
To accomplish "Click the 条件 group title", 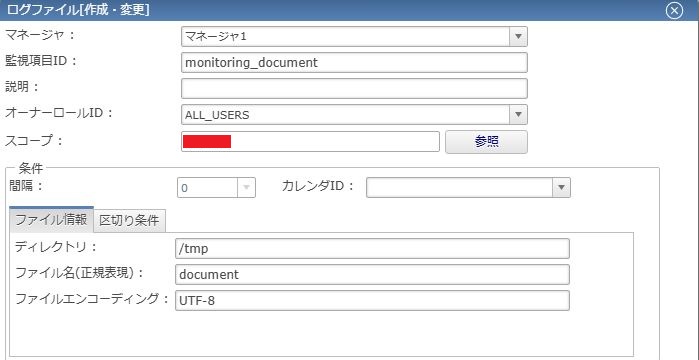I will [31, 168].
